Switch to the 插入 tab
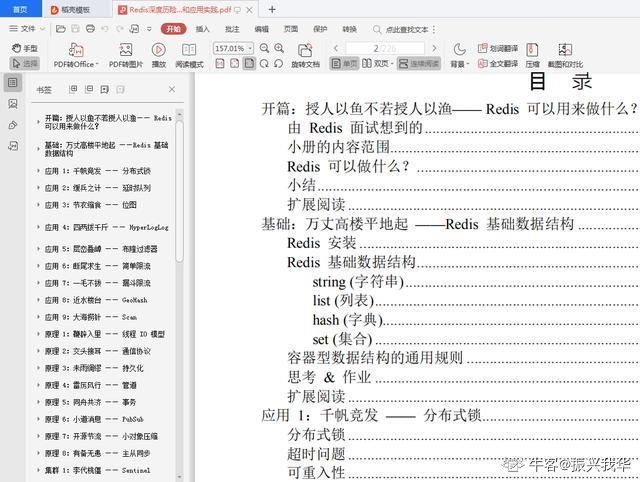 [202, 29]
